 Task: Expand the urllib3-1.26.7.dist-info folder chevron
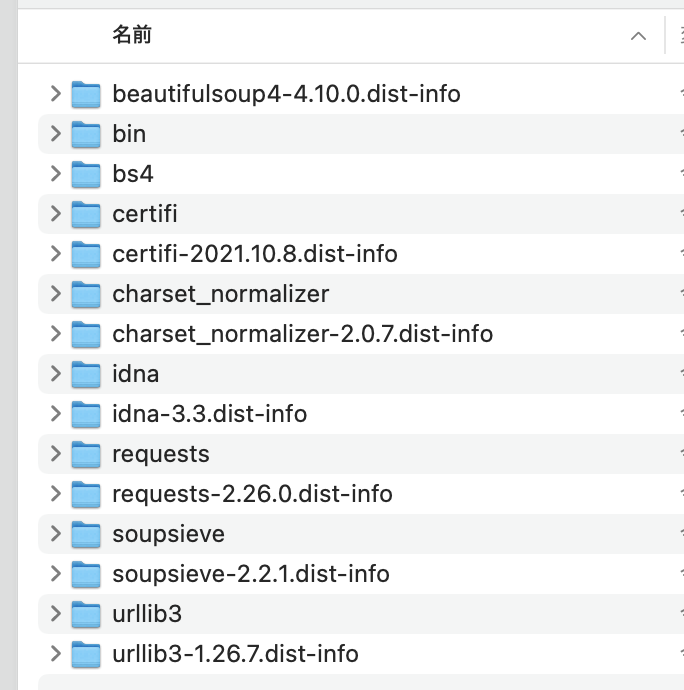(x=55, y=653)
